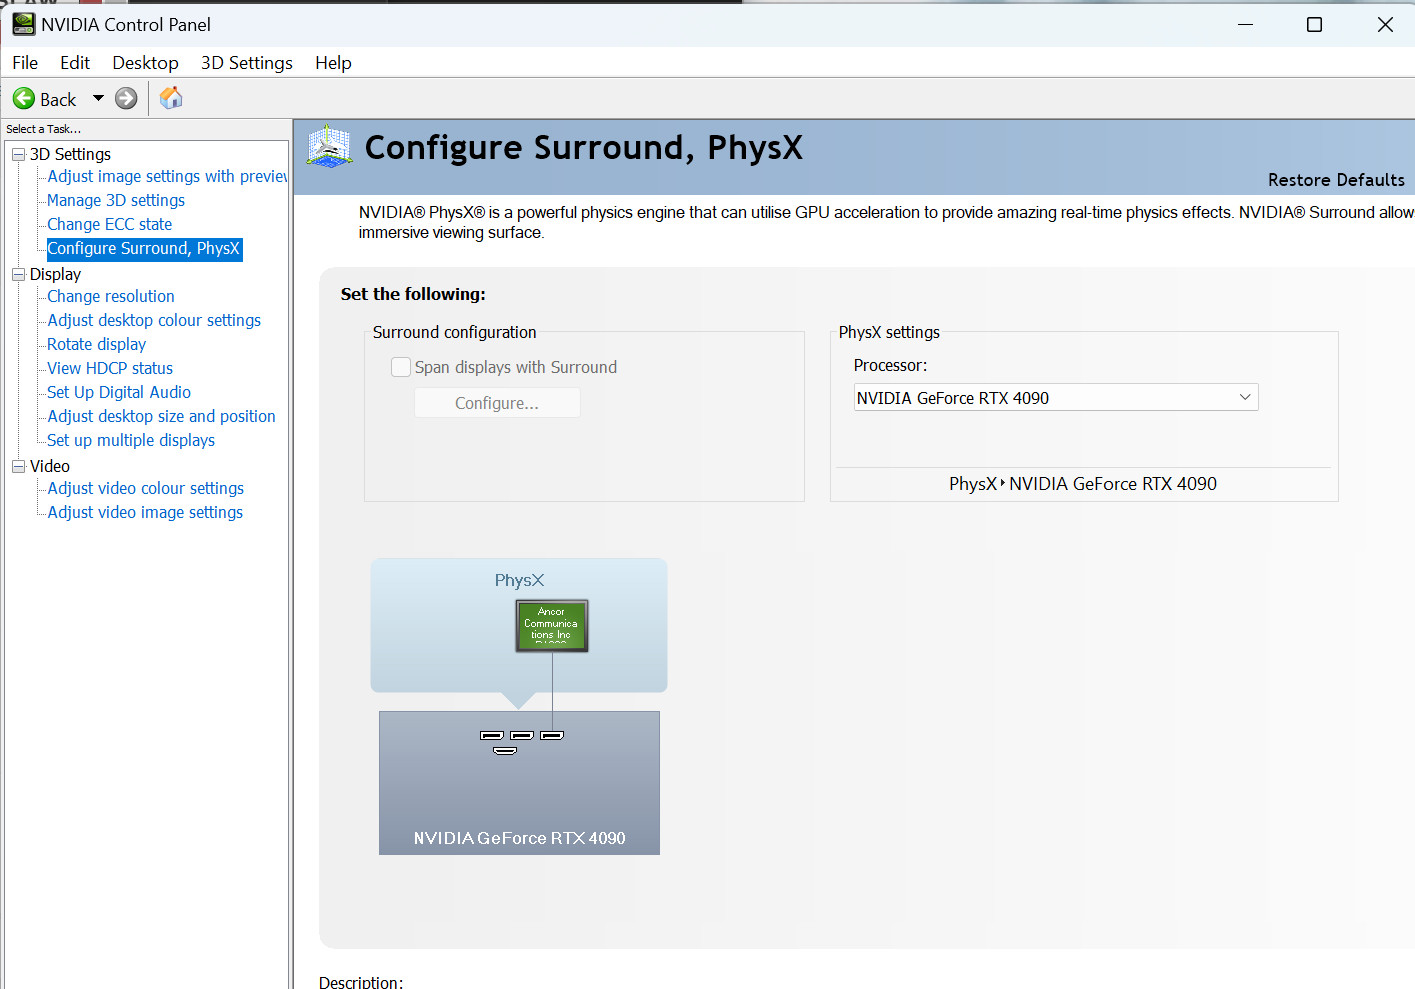Open View HDCP status
1415x989 pixels.
point(110,368)
